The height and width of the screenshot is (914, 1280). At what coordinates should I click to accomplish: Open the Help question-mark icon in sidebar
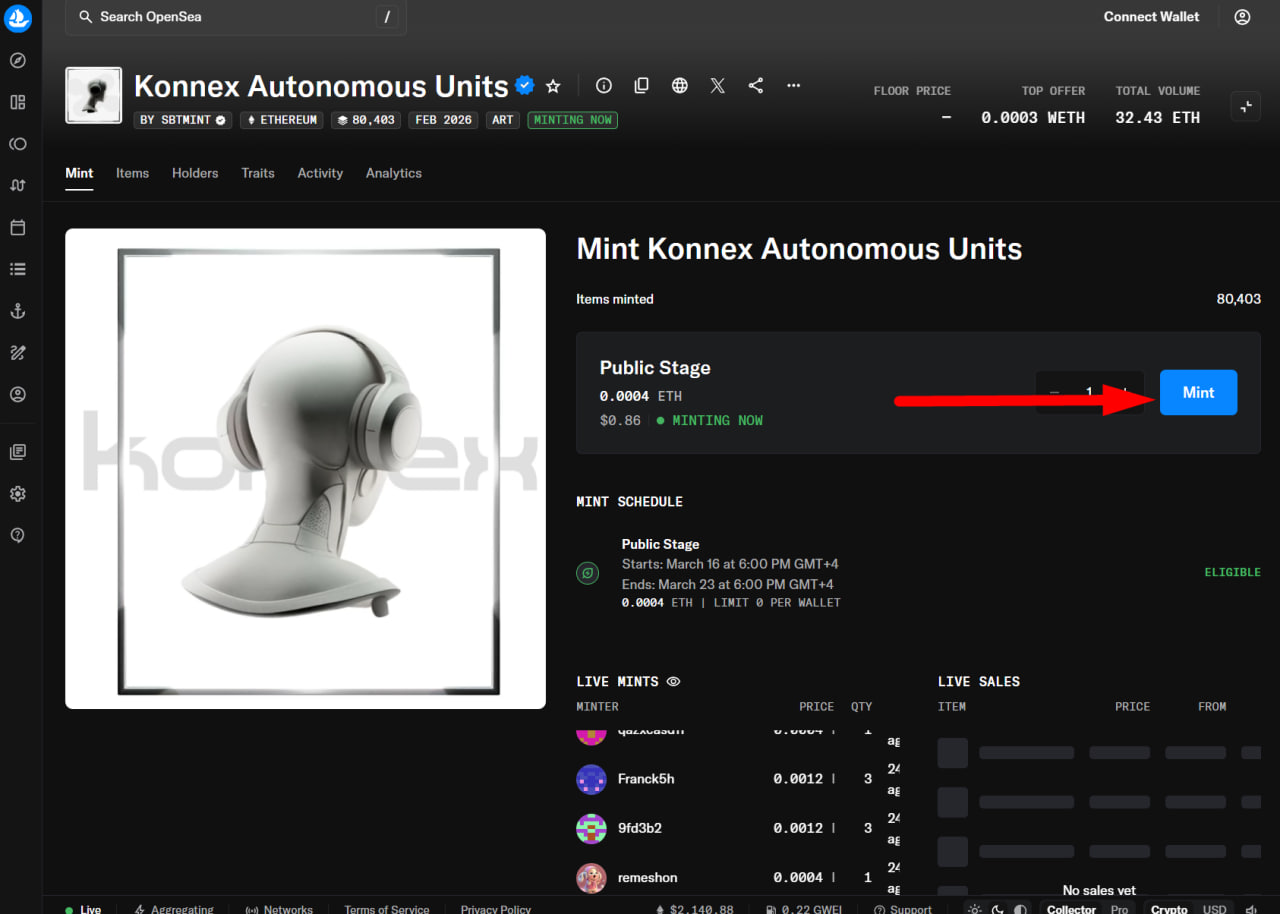[18, 535]
